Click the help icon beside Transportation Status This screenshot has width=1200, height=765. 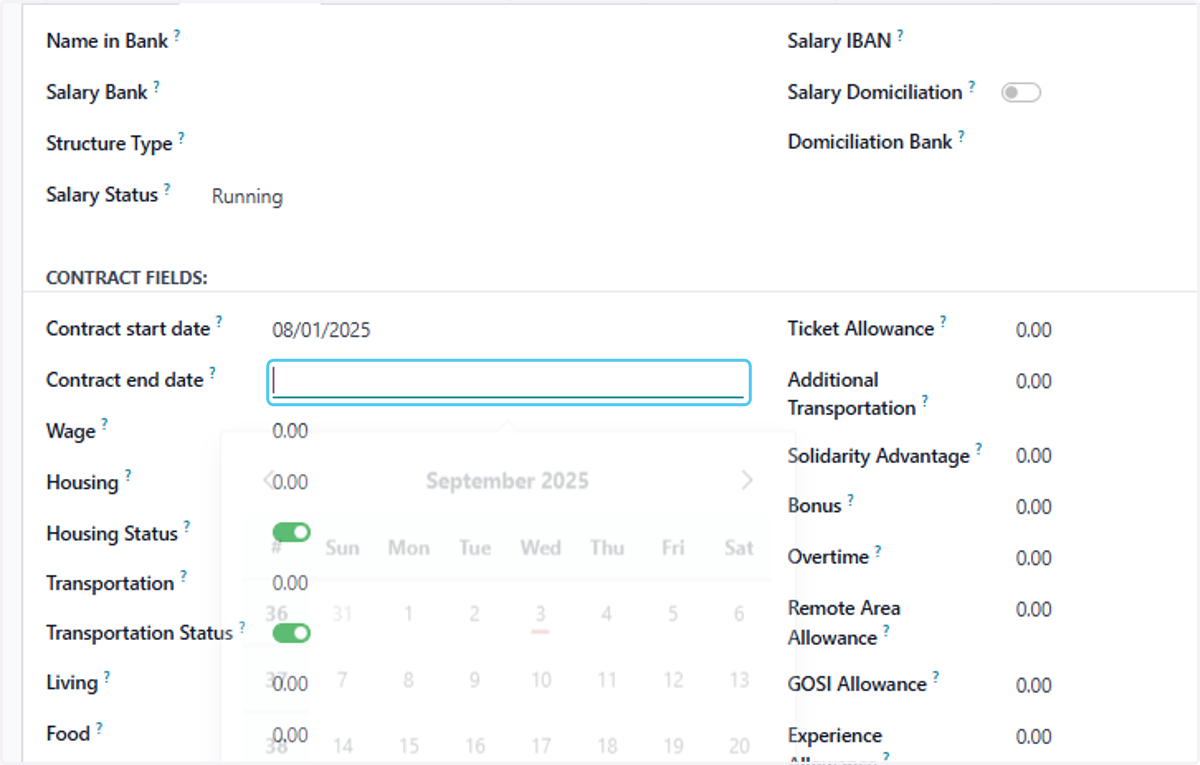pyautogui.click(x=241, y=628)
